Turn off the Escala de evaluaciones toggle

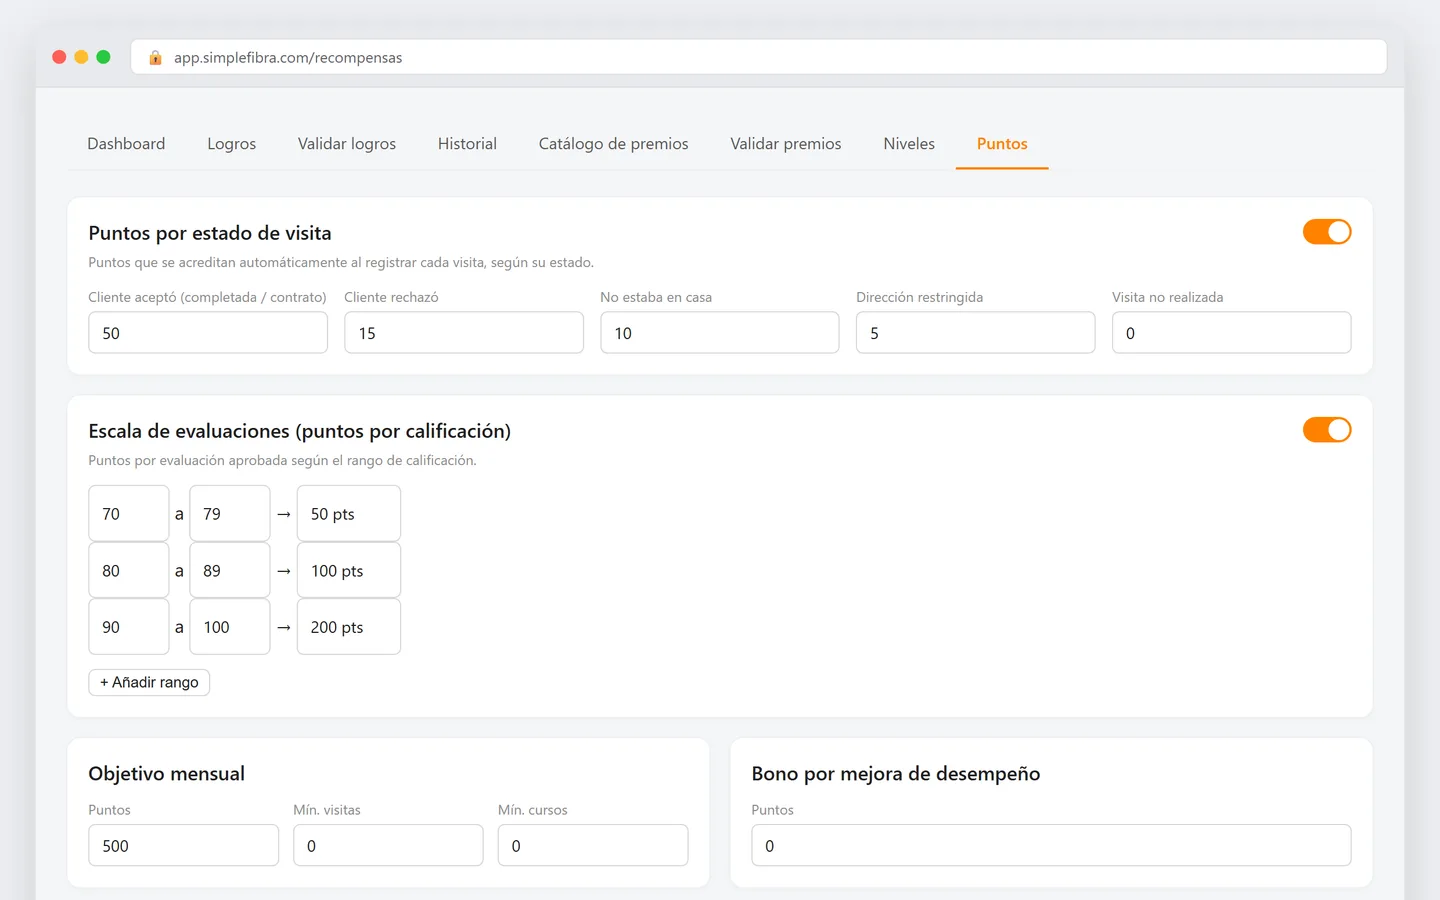(x=1327, y=430)
